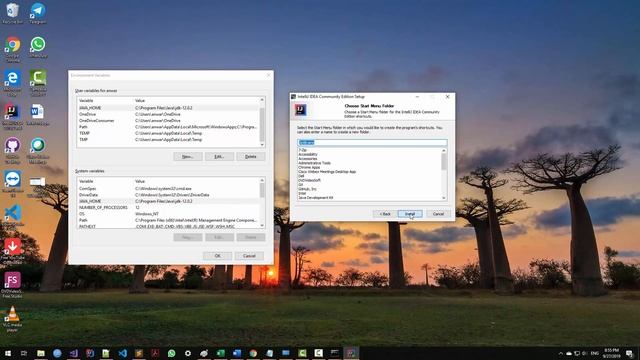Select the TMP user variable row
The height and width of the screenshot is (360, 640).
168,140
